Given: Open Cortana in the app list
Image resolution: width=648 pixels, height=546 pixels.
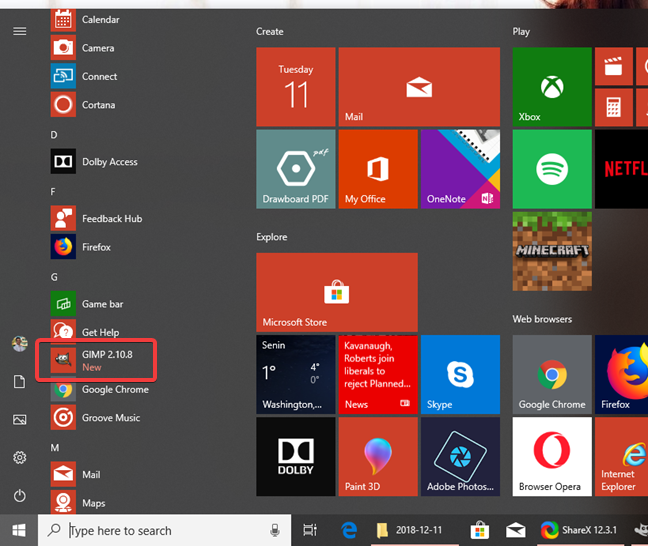Looking at the screenshot, I should tap(83, 105).
